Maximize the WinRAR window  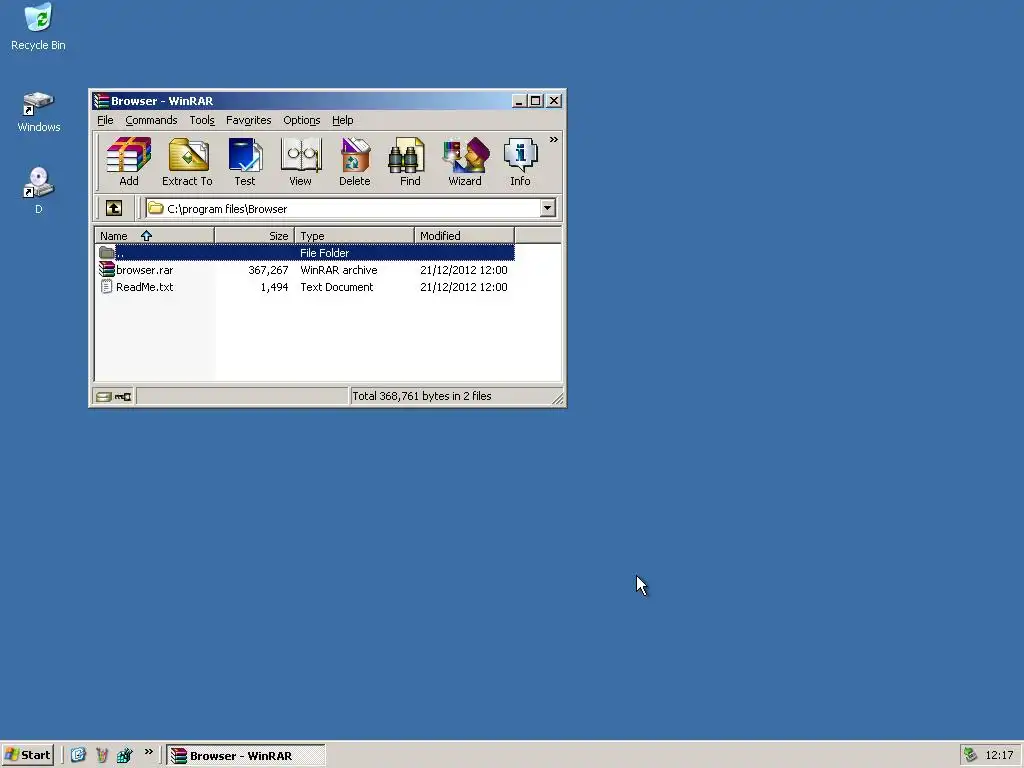click(536, 101)
